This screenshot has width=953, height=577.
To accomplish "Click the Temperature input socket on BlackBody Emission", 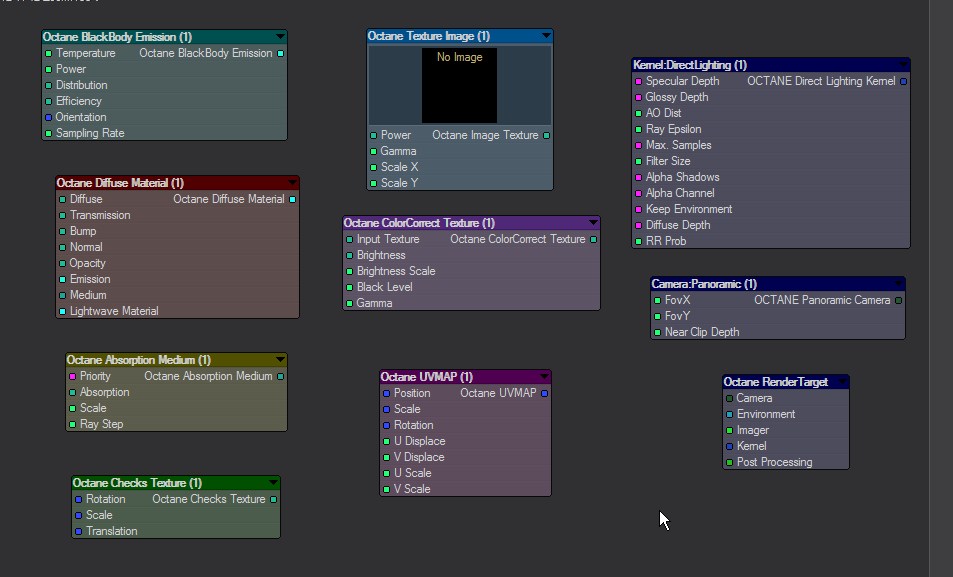I will 49,54.
